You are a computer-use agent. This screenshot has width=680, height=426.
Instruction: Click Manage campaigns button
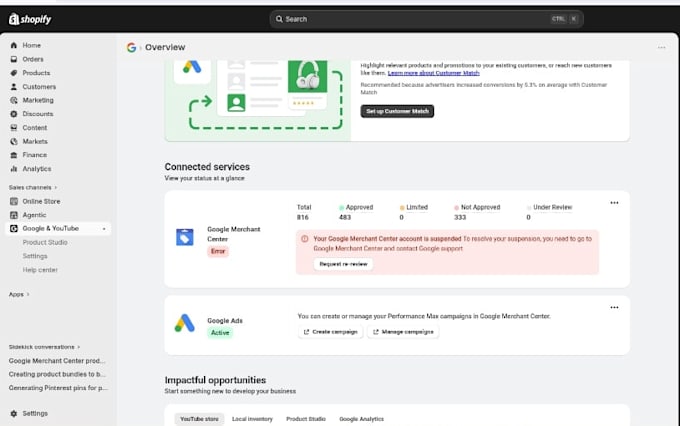403,332
